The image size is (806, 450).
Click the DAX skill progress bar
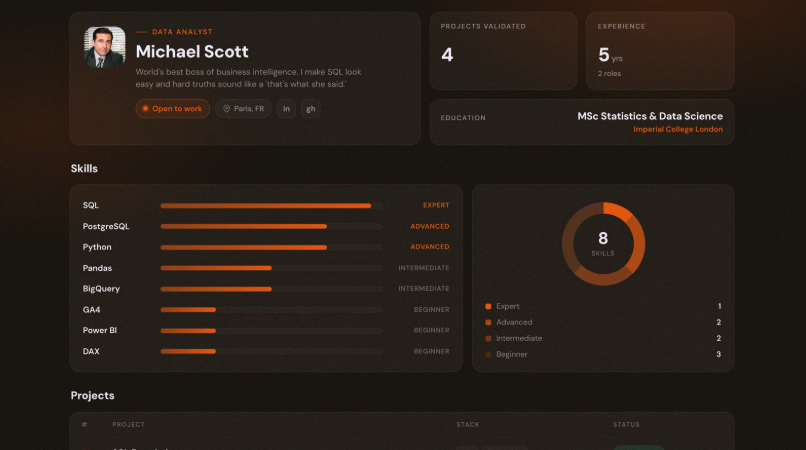(271, 351)
